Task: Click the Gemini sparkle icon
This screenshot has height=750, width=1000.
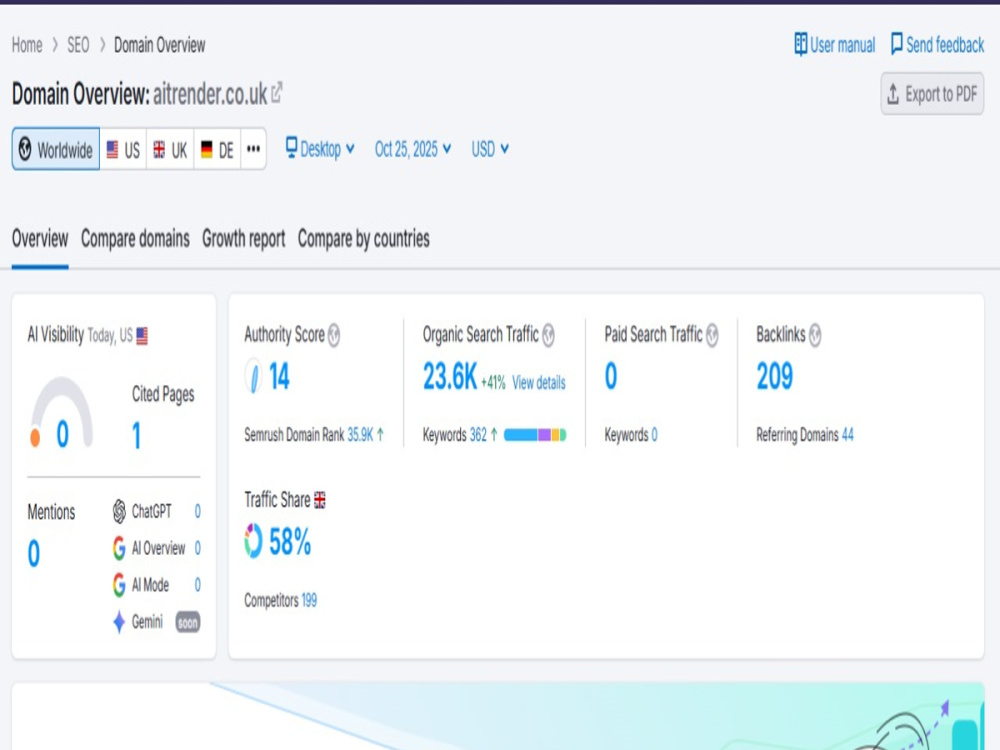Action: click(119, 622)
